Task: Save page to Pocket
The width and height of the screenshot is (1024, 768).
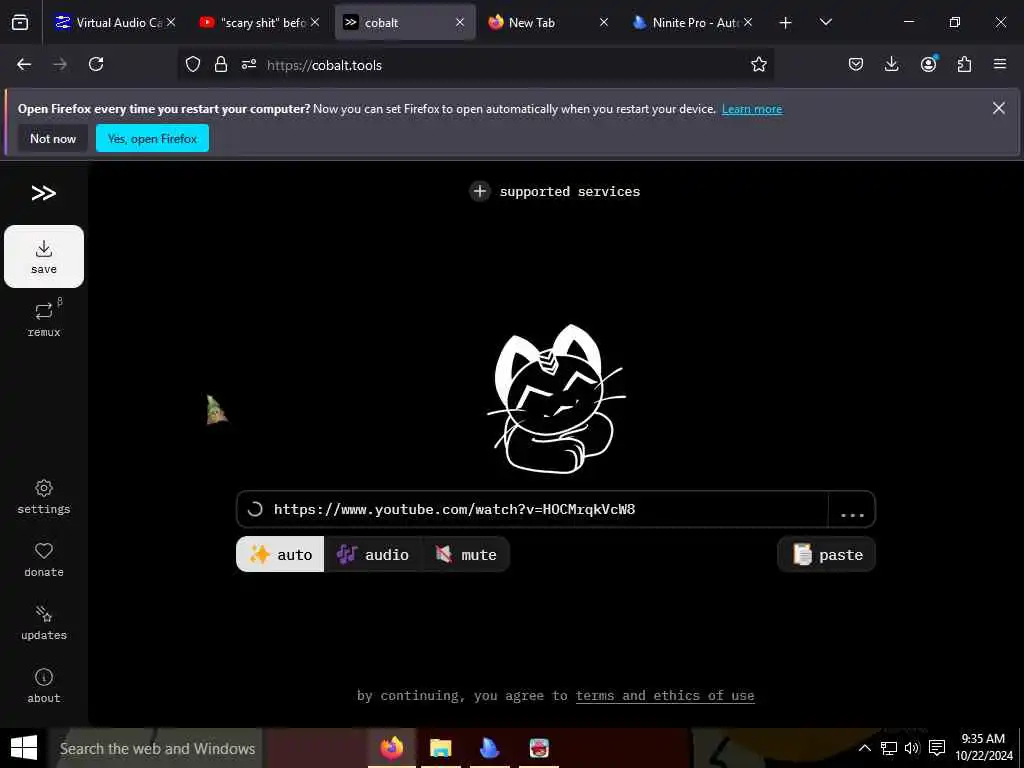Action: [856, 64]
